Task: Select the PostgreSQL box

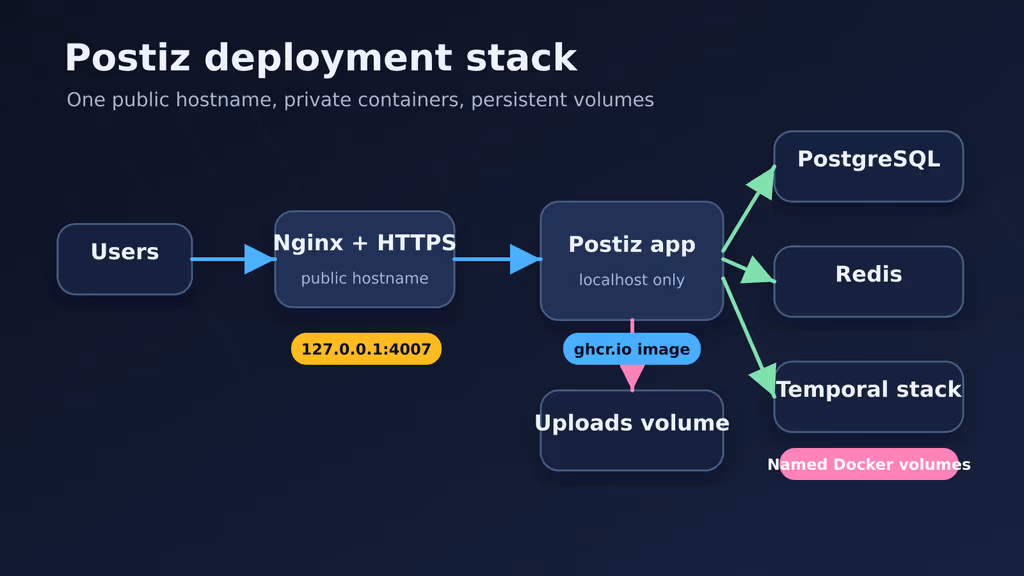Action: click(869, 167)
